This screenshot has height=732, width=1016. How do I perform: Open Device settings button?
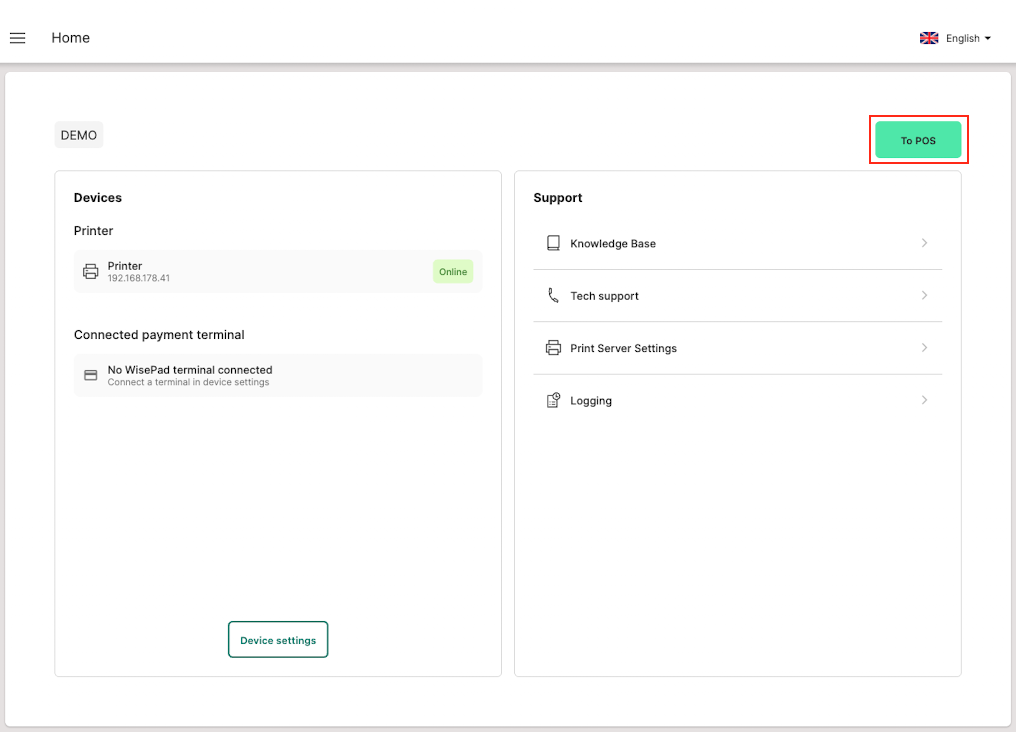click(x=278, y=640)
